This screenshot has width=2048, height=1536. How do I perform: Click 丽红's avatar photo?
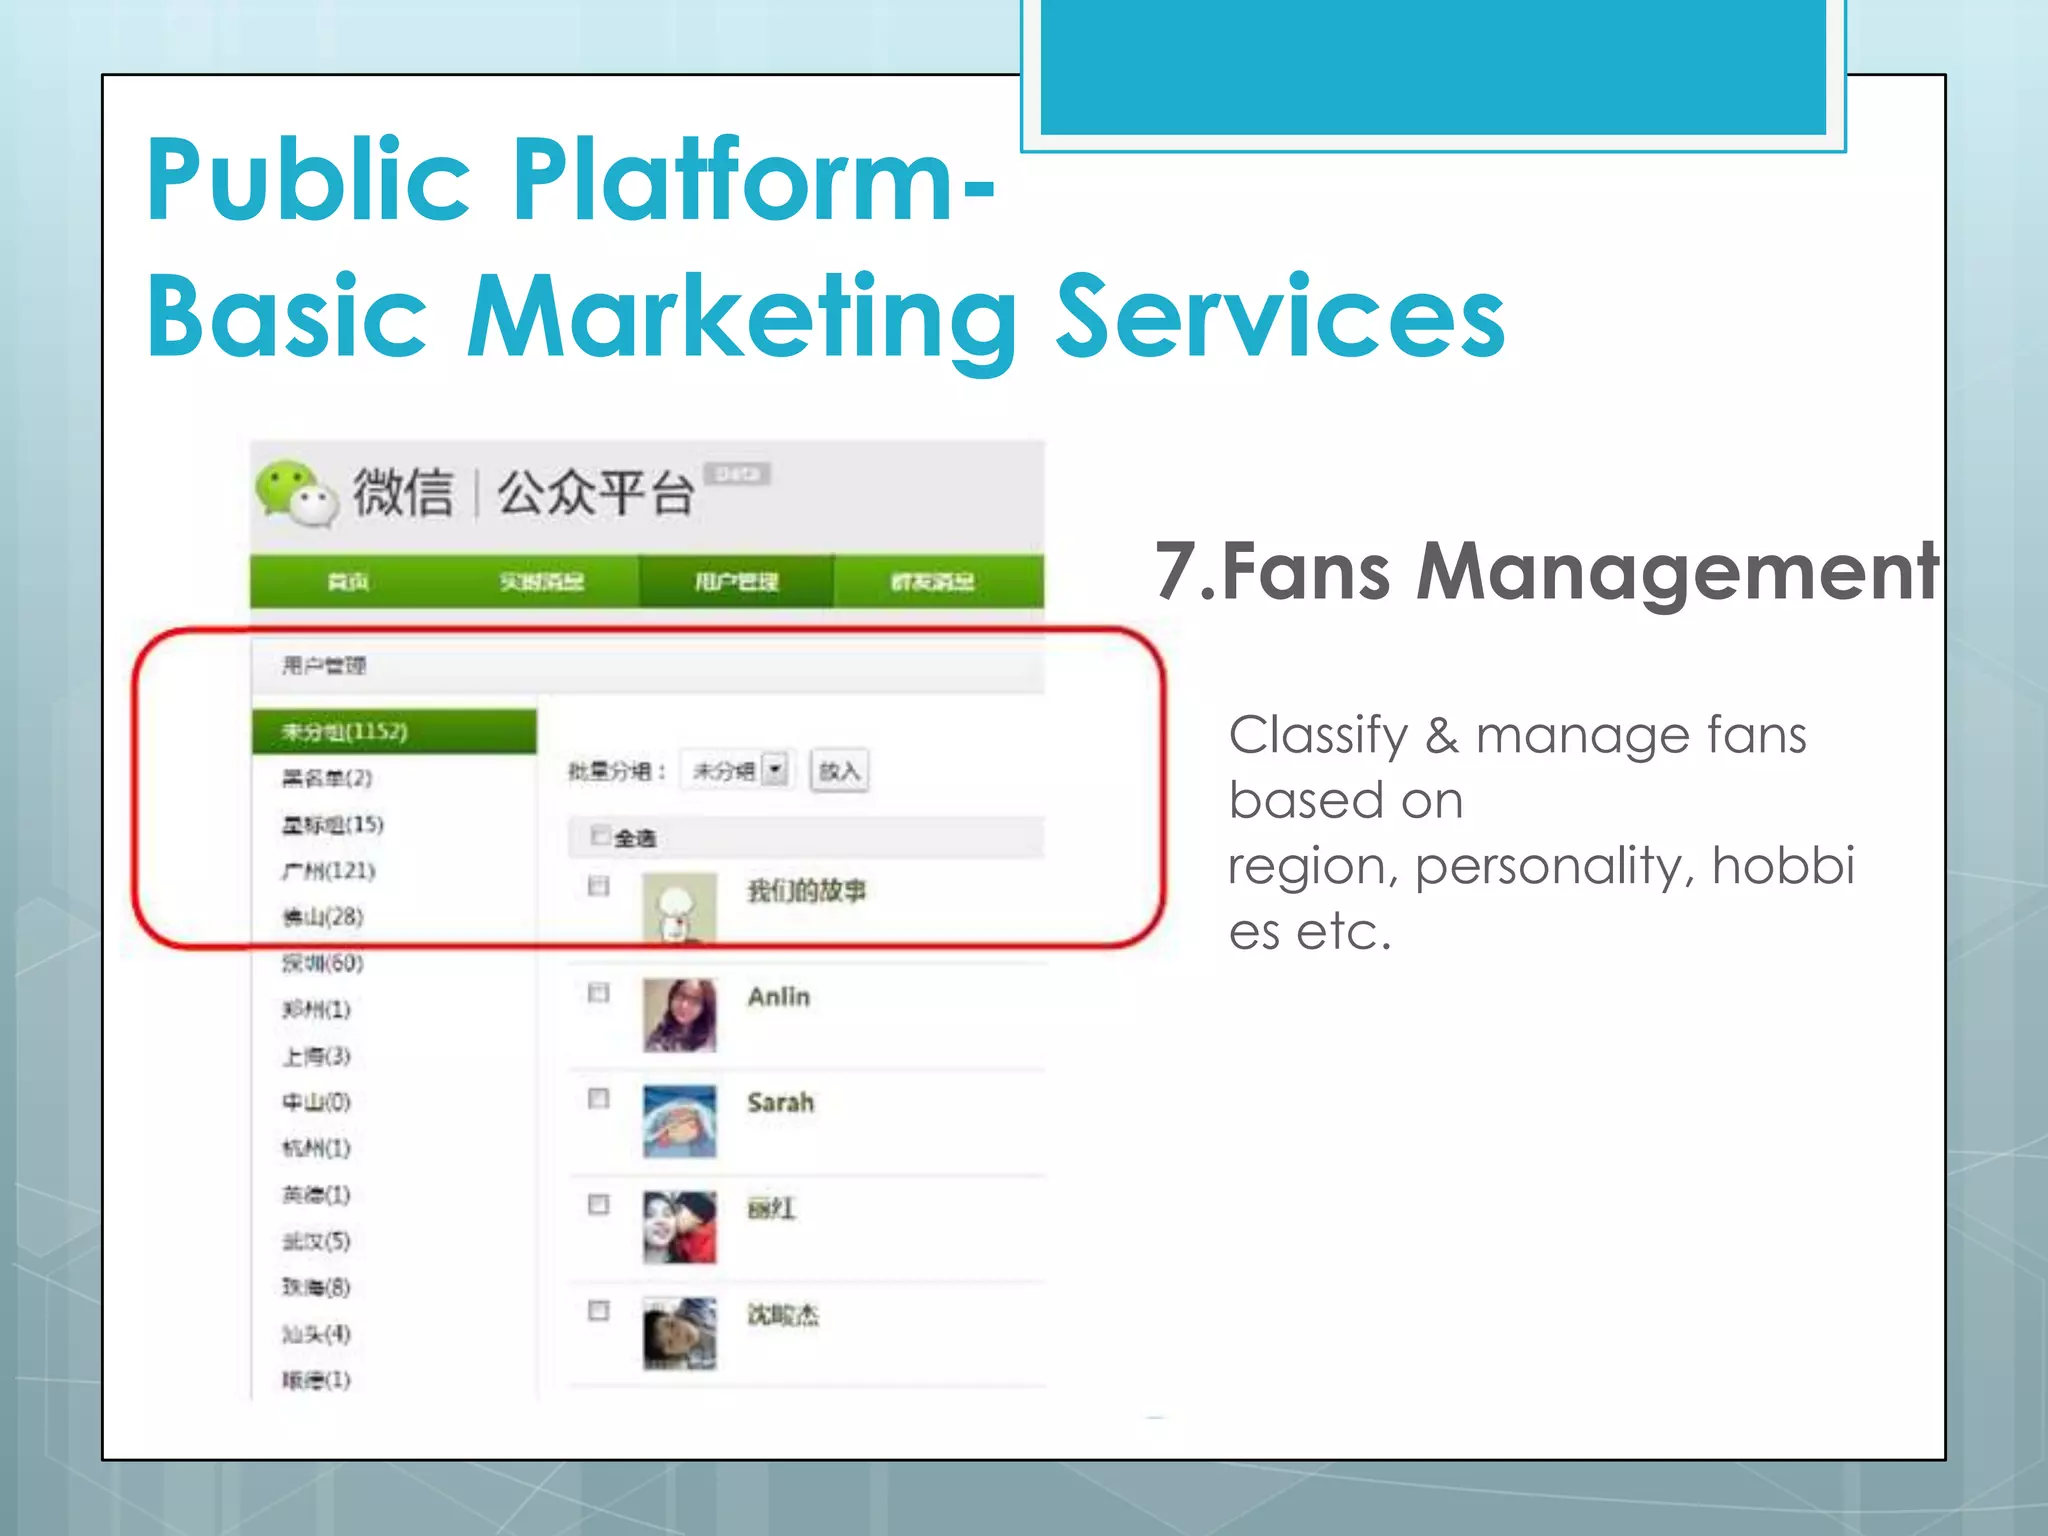pos(679,1227)
